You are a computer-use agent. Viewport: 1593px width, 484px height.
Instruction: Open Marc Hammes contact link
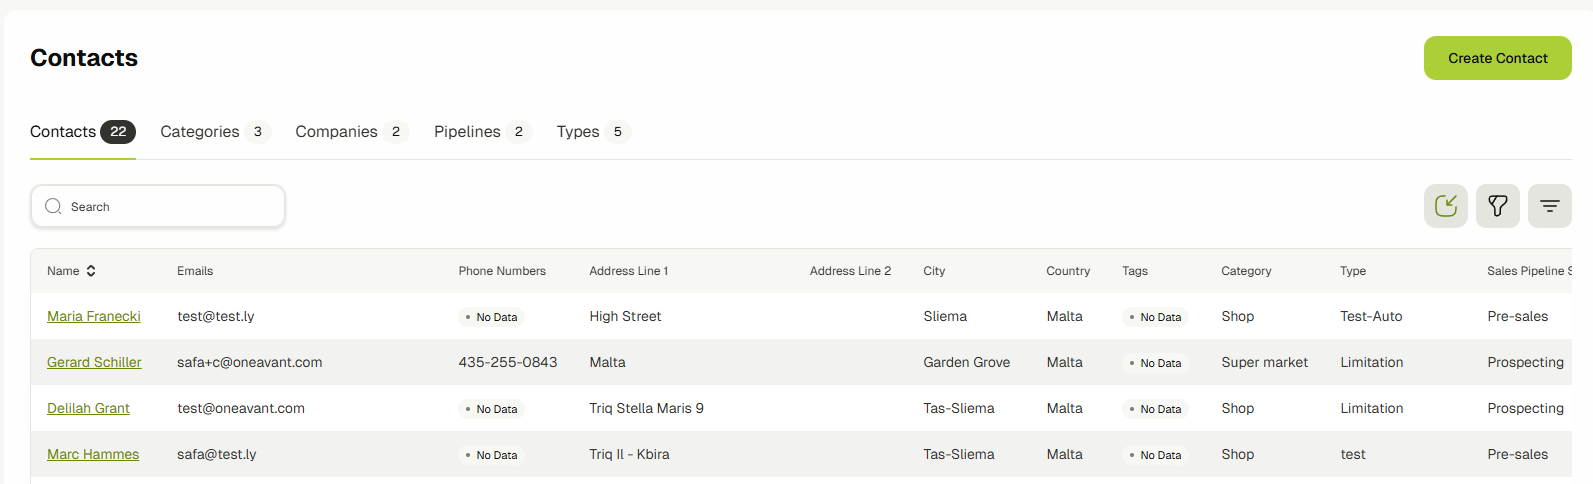[93, 454]
